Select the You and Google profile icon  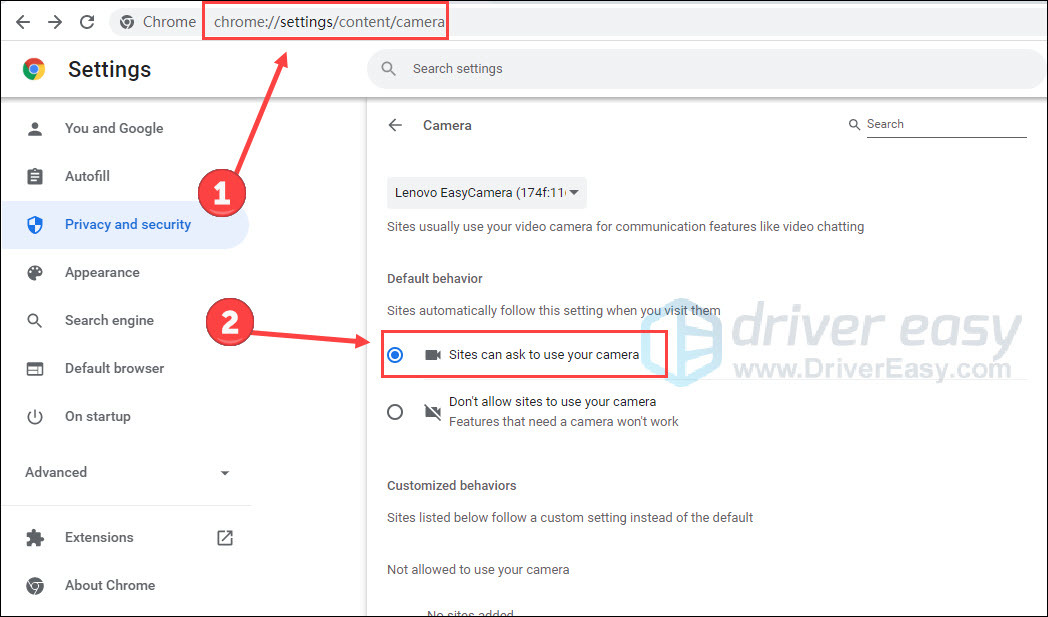click(x=36, y=128)
